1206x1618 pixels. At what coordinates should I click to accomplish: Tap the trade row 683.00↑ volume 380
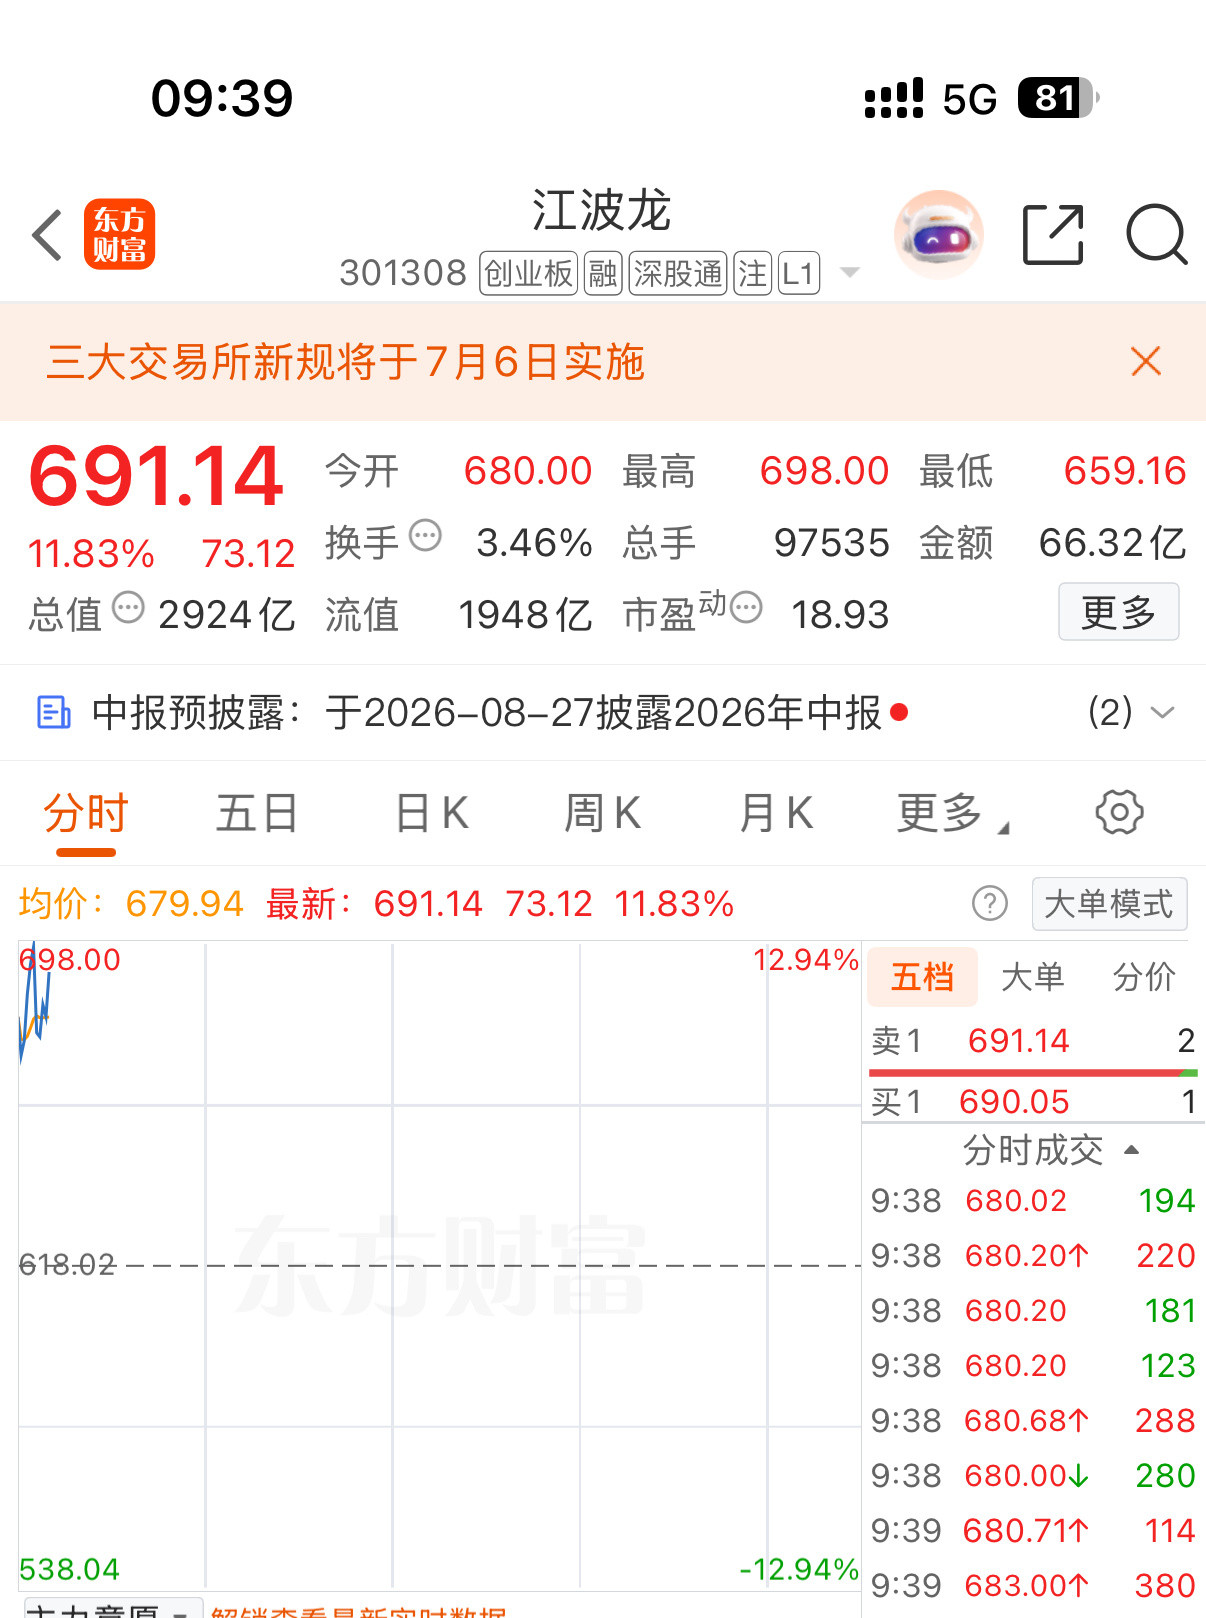click(1033, 1585)
